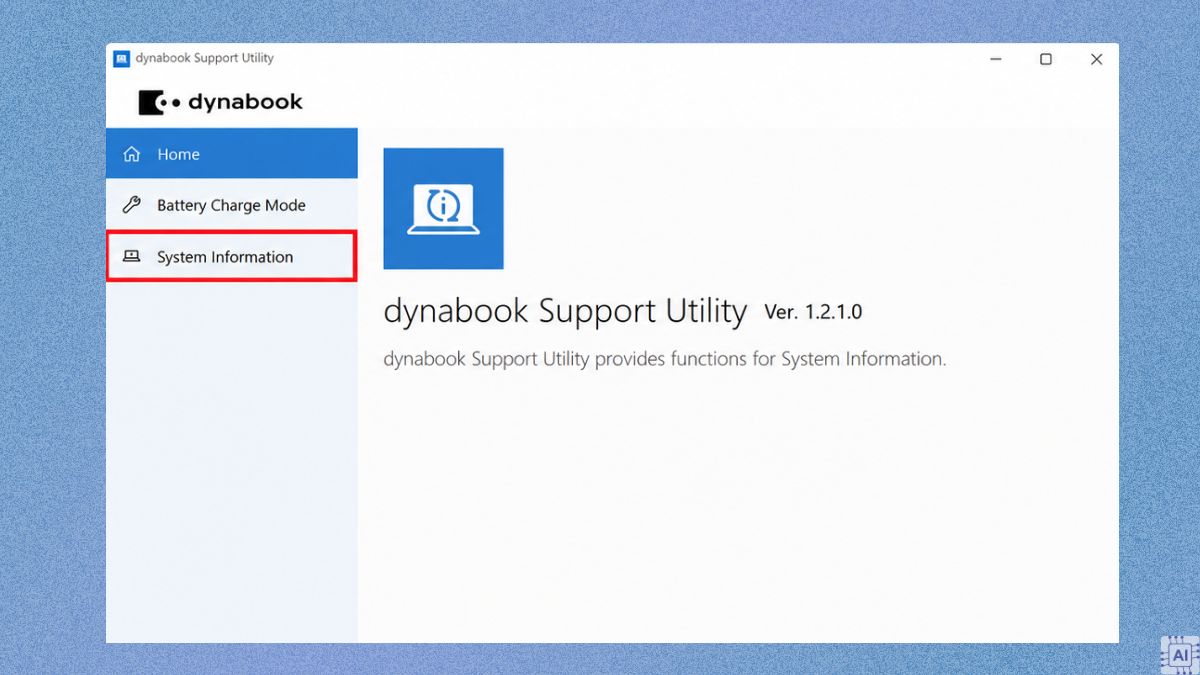Screen dimensions: 1200x675
Task: Close the dynabook Support Utility window
Action: coord(1096,59)
